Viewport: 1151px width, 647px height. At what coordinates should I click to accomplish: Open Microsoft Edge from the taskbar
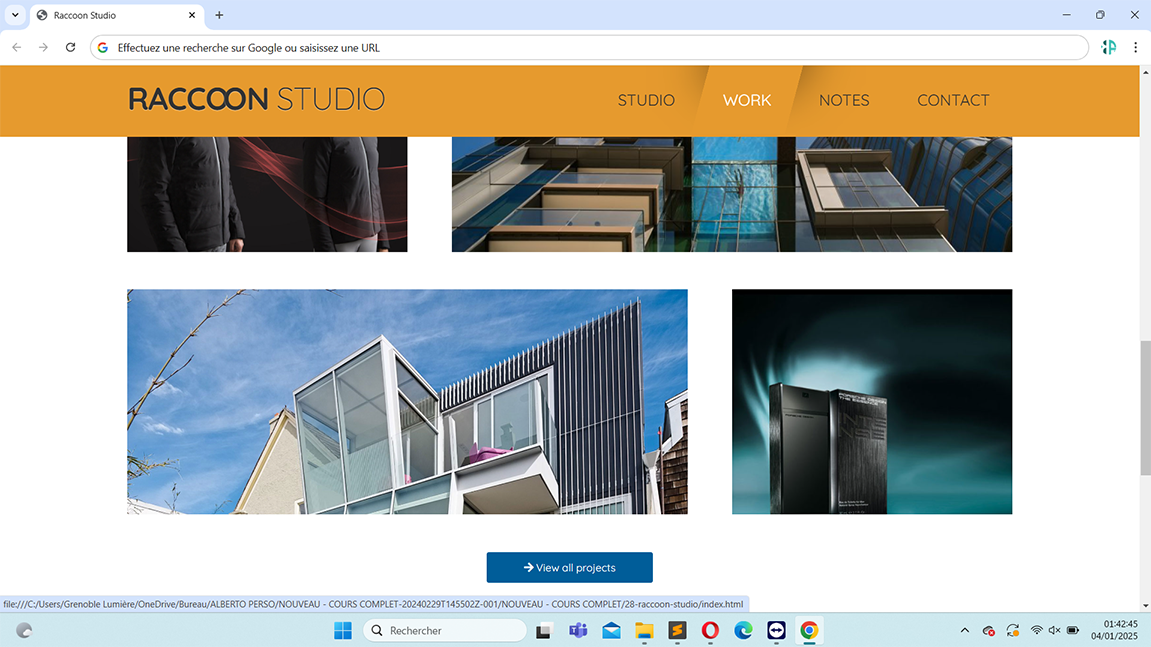click(743, 630)
